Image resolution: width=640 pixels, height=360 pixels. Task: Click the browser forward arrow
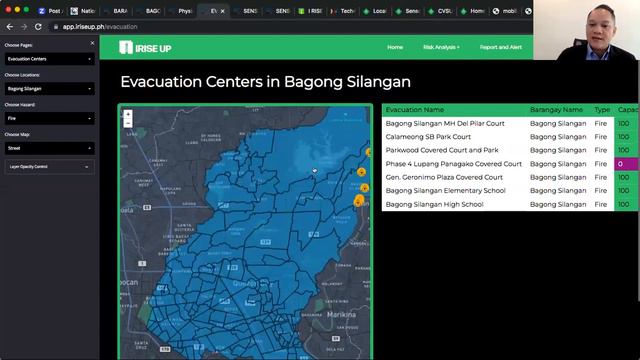click(x=24, y=27)
